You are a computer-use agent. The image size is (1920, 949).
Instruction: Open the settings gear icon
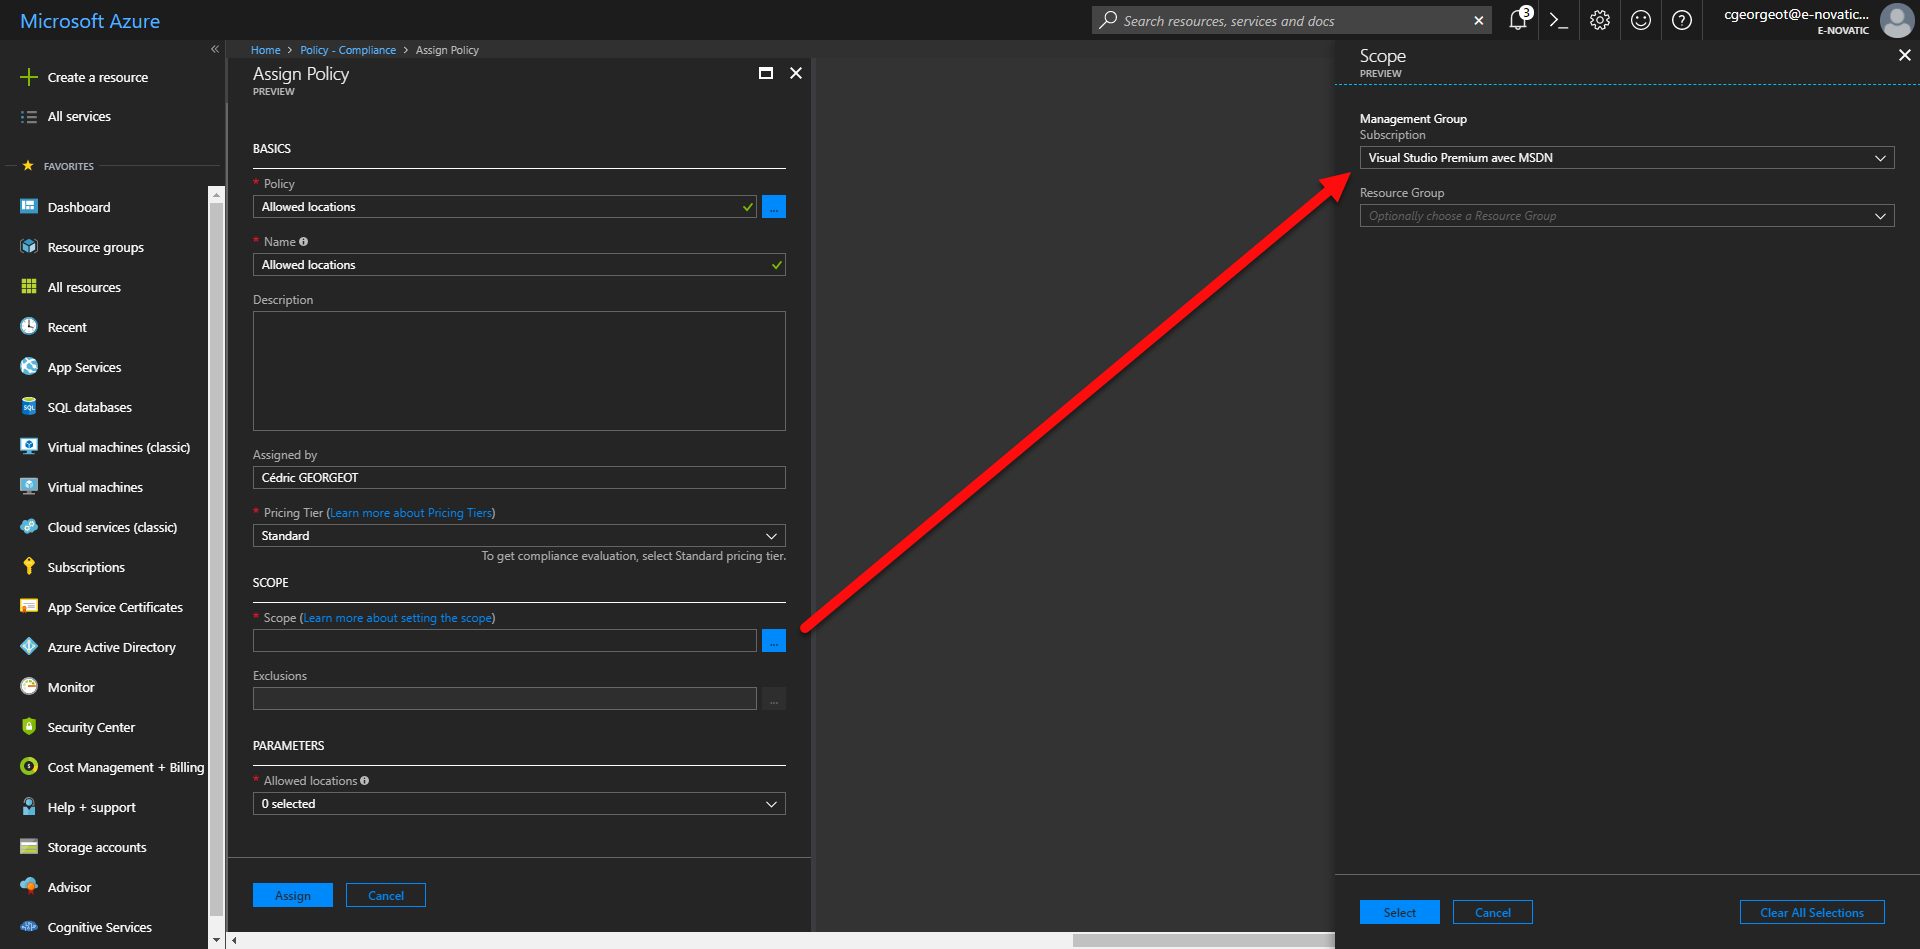[1600, 20]
